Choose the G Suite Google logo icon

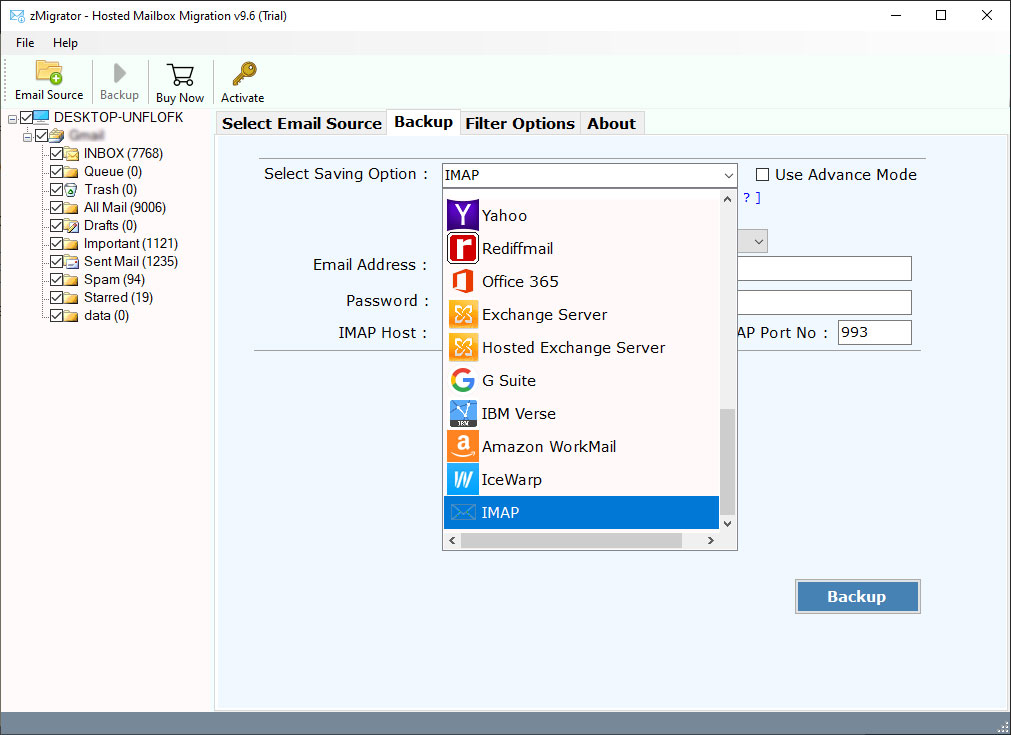[x=463, y=380]
